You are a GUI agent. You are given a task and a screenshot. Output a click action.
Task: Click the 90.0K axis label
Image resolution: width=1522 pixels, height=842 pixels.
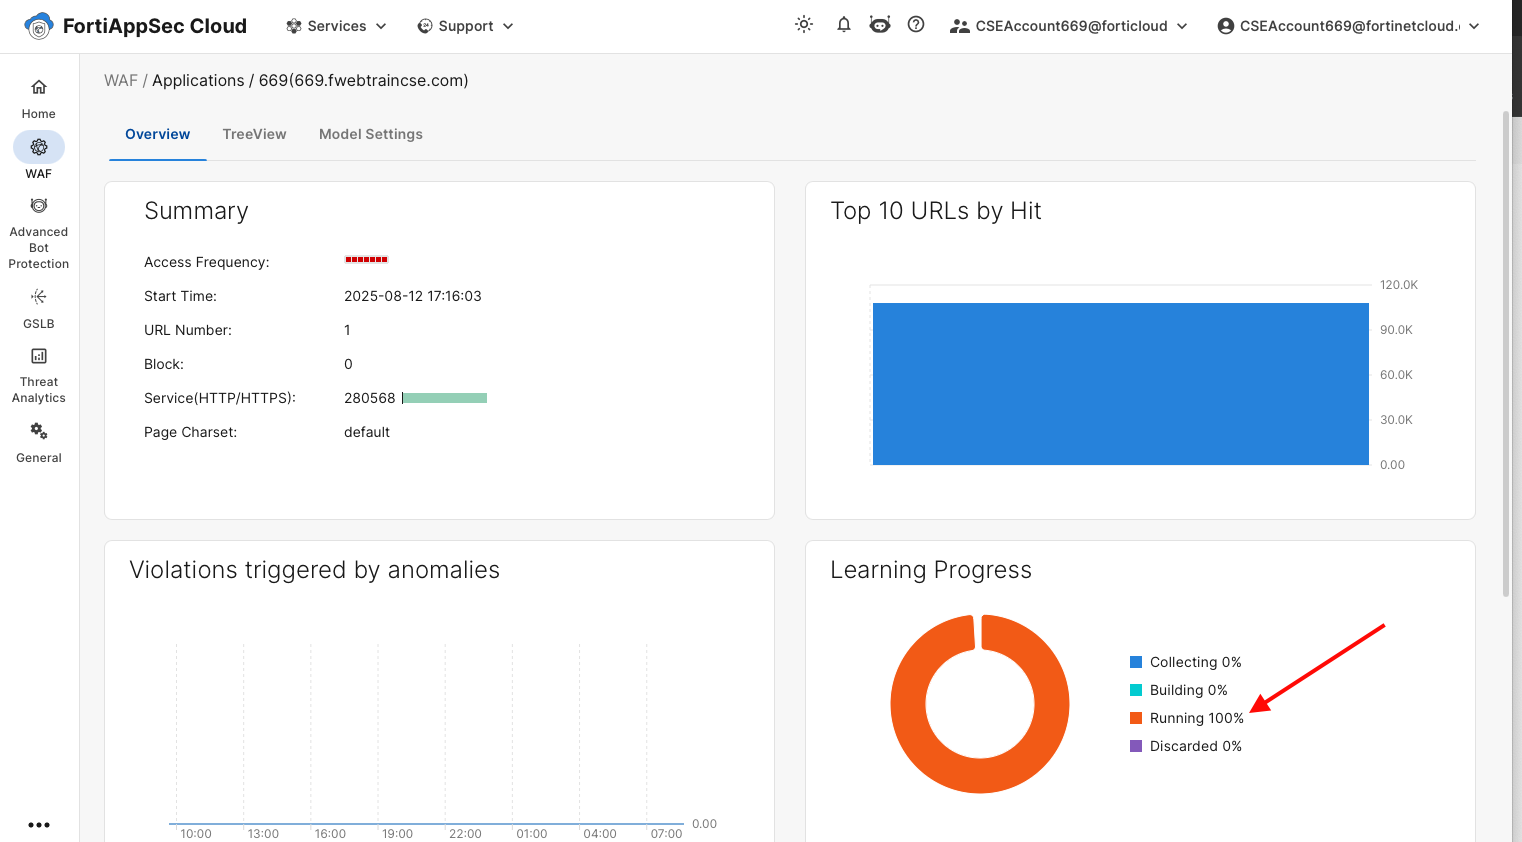tap(1396, 330)
